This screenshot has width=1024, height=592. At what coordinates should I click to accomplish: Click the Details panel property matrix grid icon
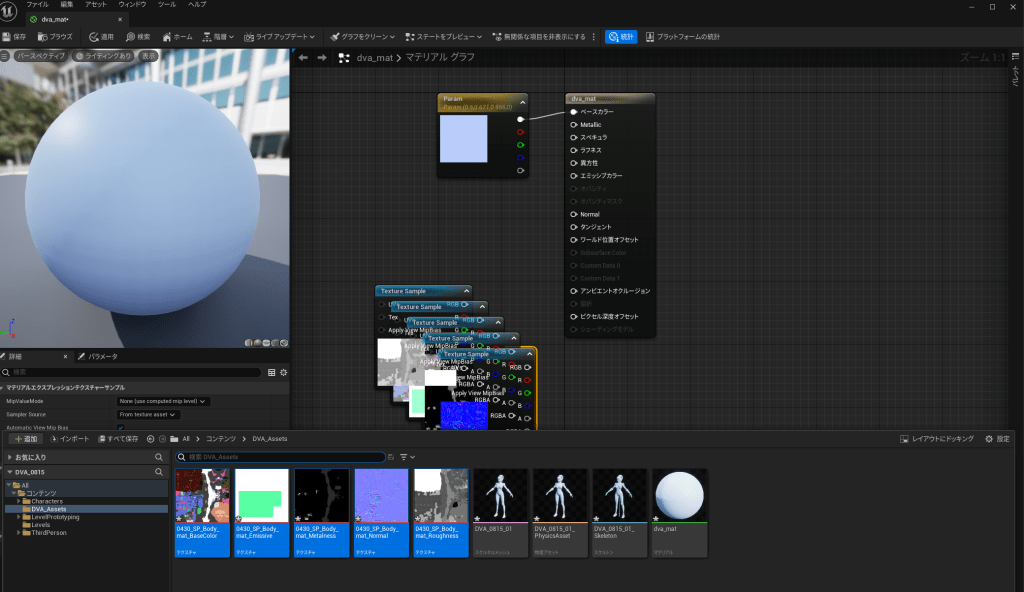(x=271, y=372)
